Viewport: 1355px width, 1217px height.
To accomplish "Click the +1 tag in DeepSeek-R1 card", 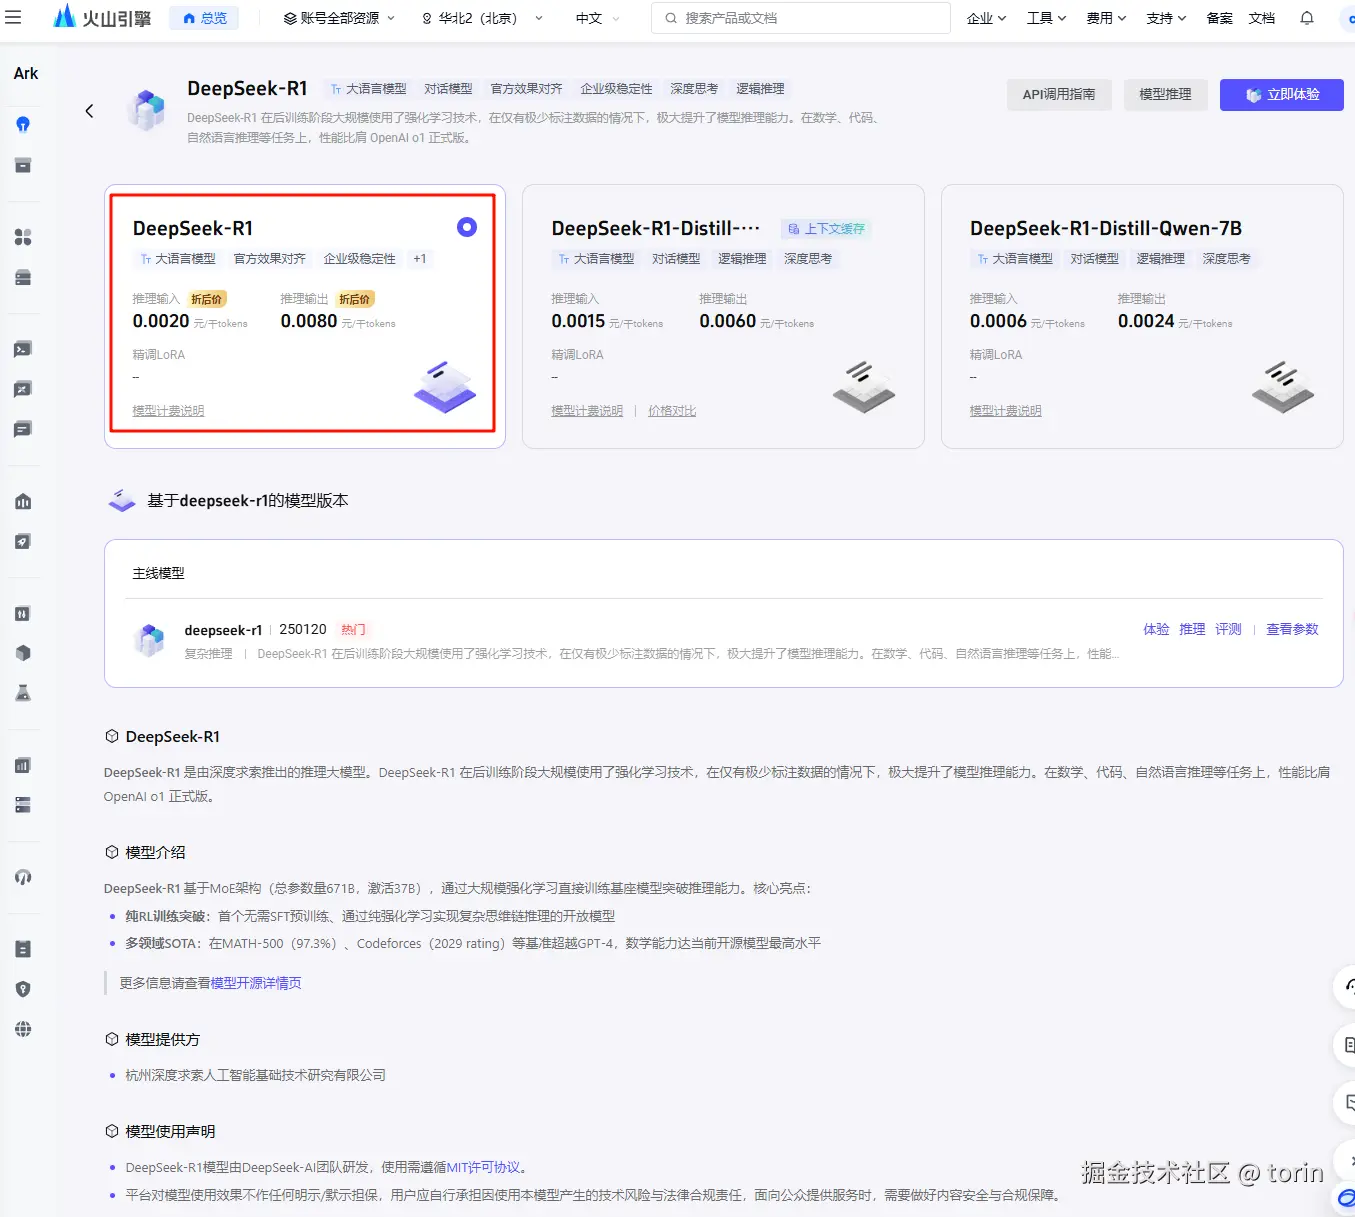I will coord(420,259).
